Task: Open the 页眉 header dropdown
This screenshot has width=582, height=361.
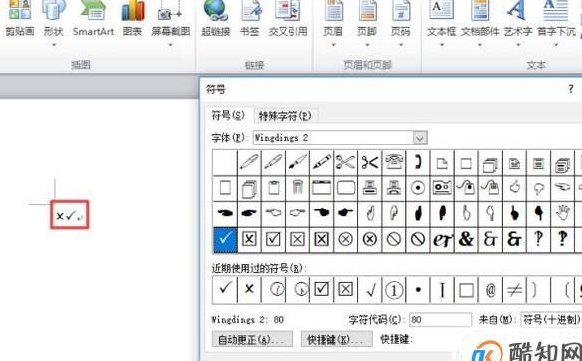Action: (x=333, y=24)
